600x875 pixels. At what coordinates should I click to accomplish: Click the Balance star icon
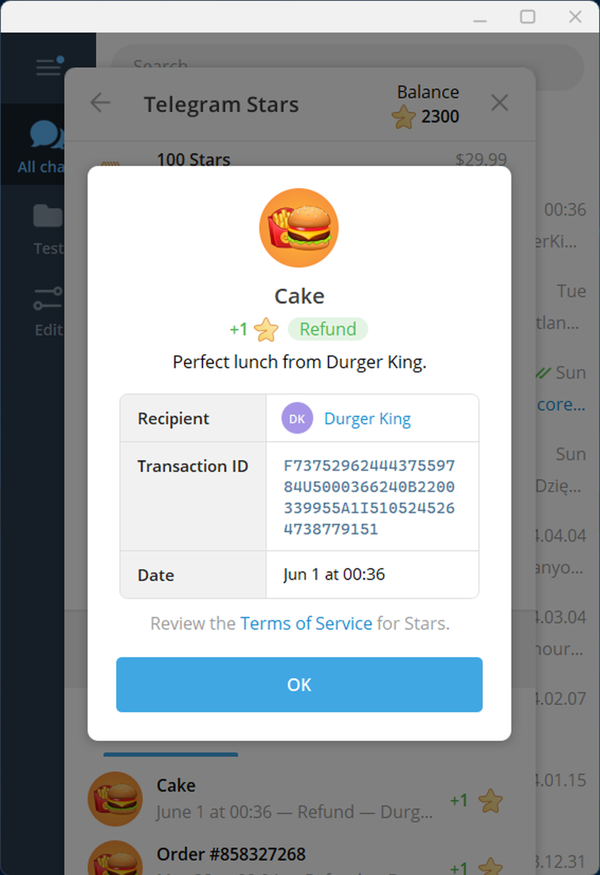(403, 117)
